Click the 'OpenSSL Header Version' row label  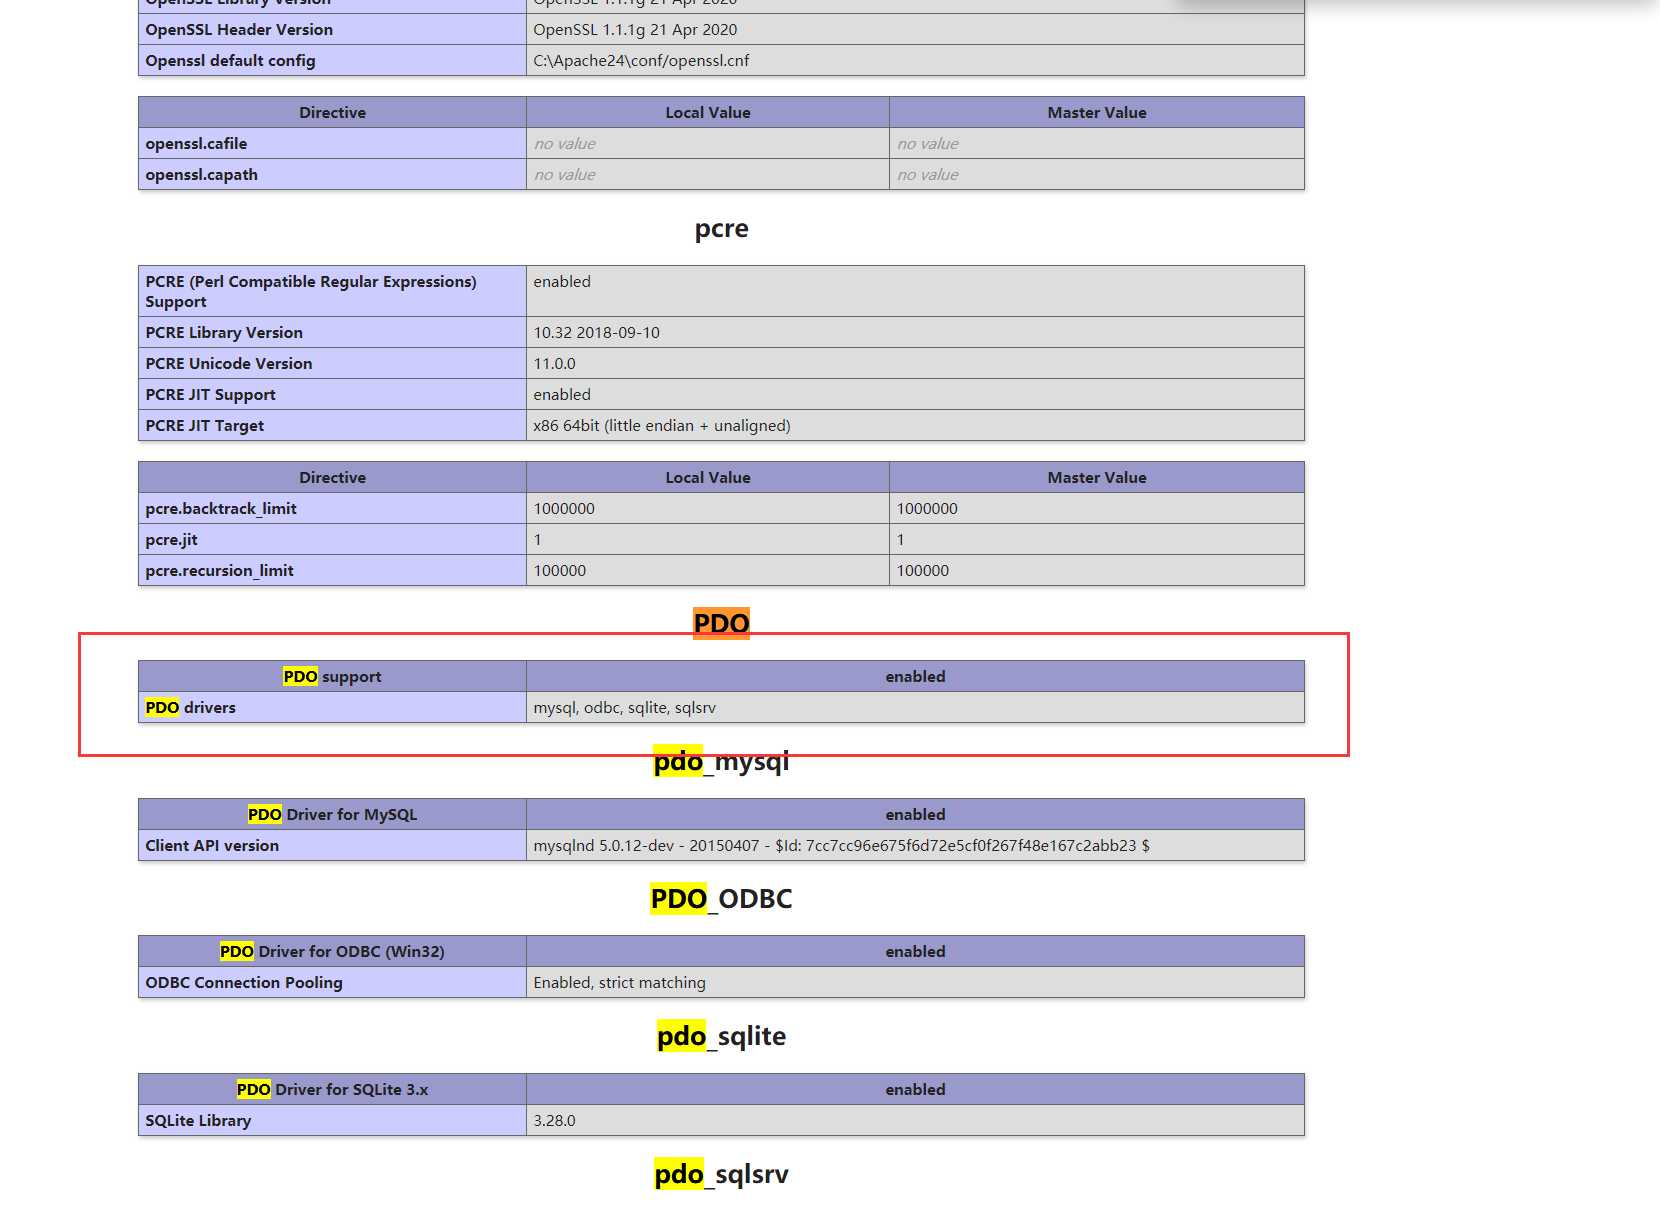239,30
